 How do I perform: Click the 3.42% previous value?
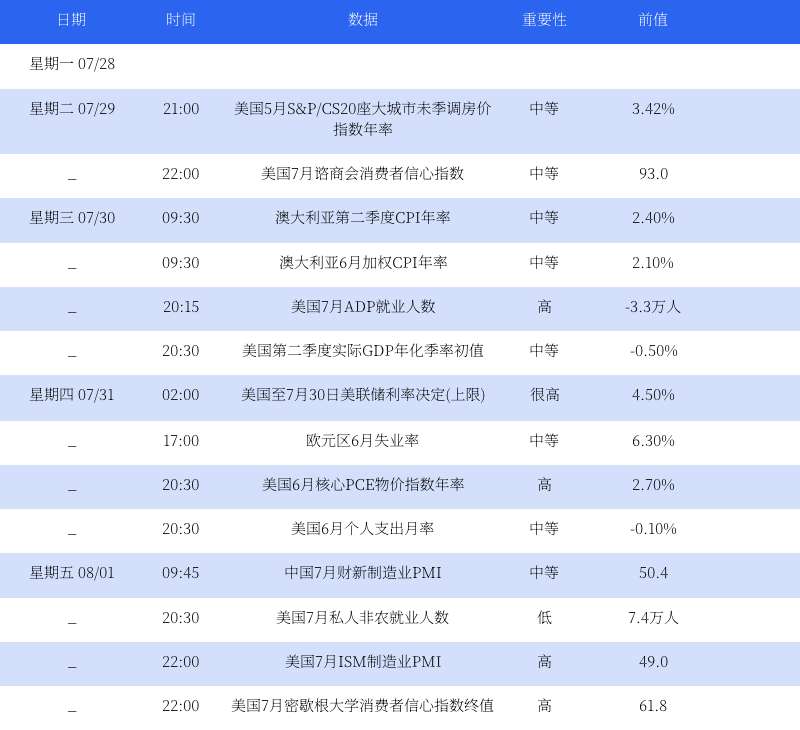pyautogui.click(x=653, y=109)
